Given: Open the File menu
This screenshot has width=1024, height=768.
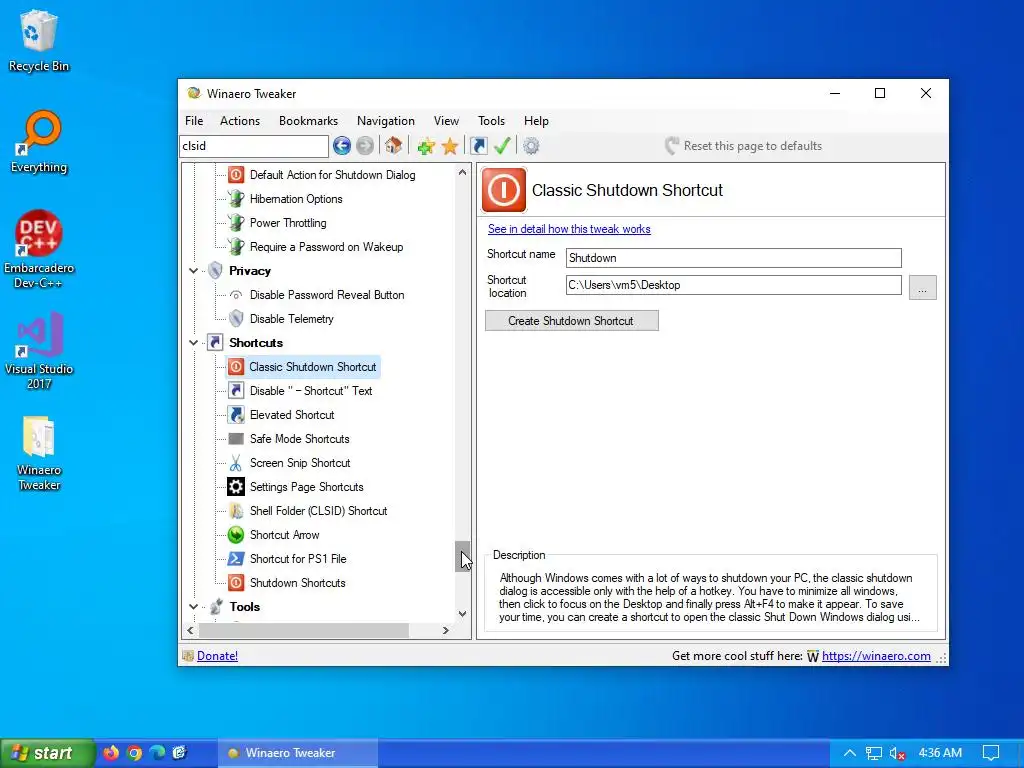Looking at the screenshot, I should [194, 121].
